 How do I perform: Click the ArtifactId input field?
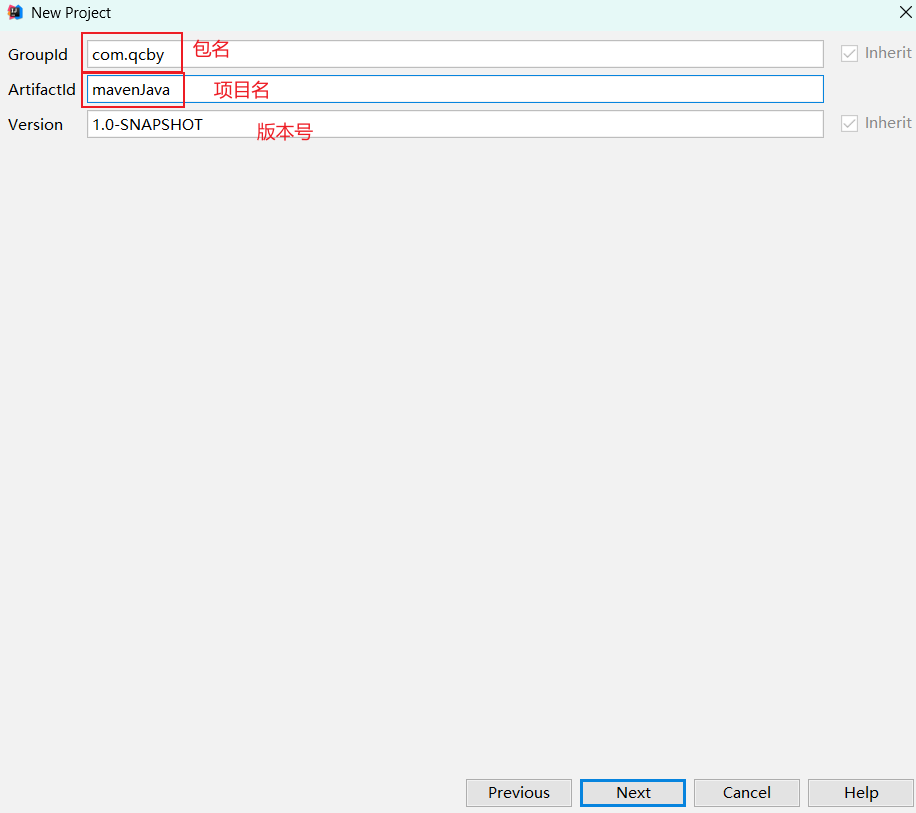[455, 89]
